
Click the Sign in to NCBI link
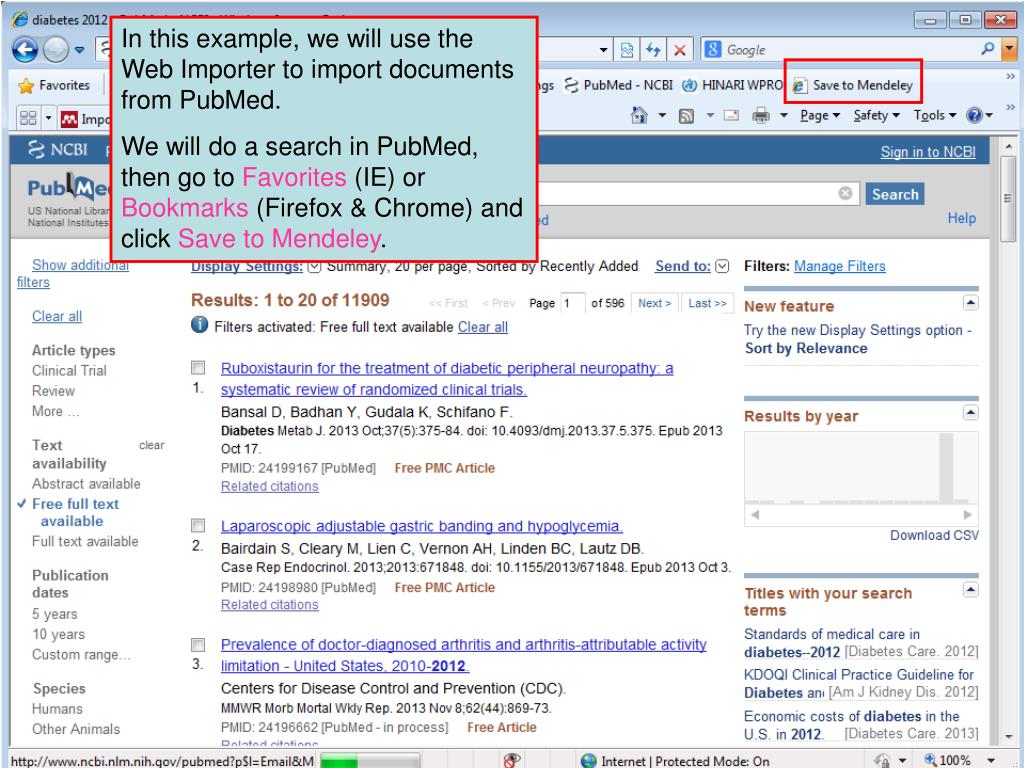click(927, 152)
